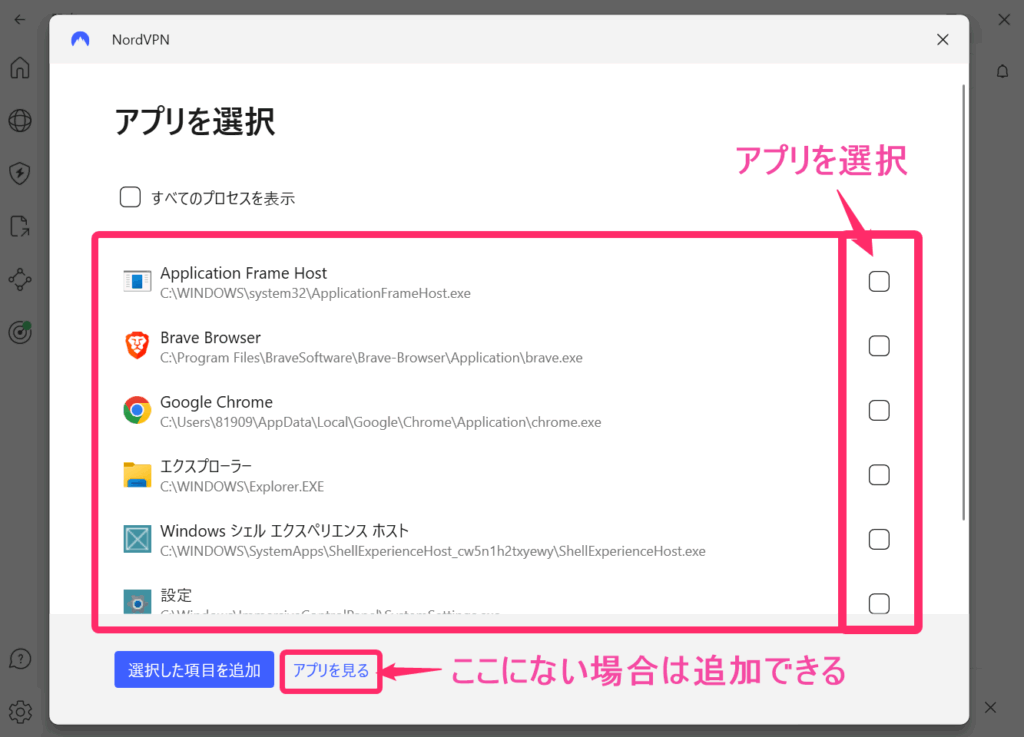Screen dimensions: 1024x737
Task: Check the Brave Browser checkbox
Action: point(879,346)
